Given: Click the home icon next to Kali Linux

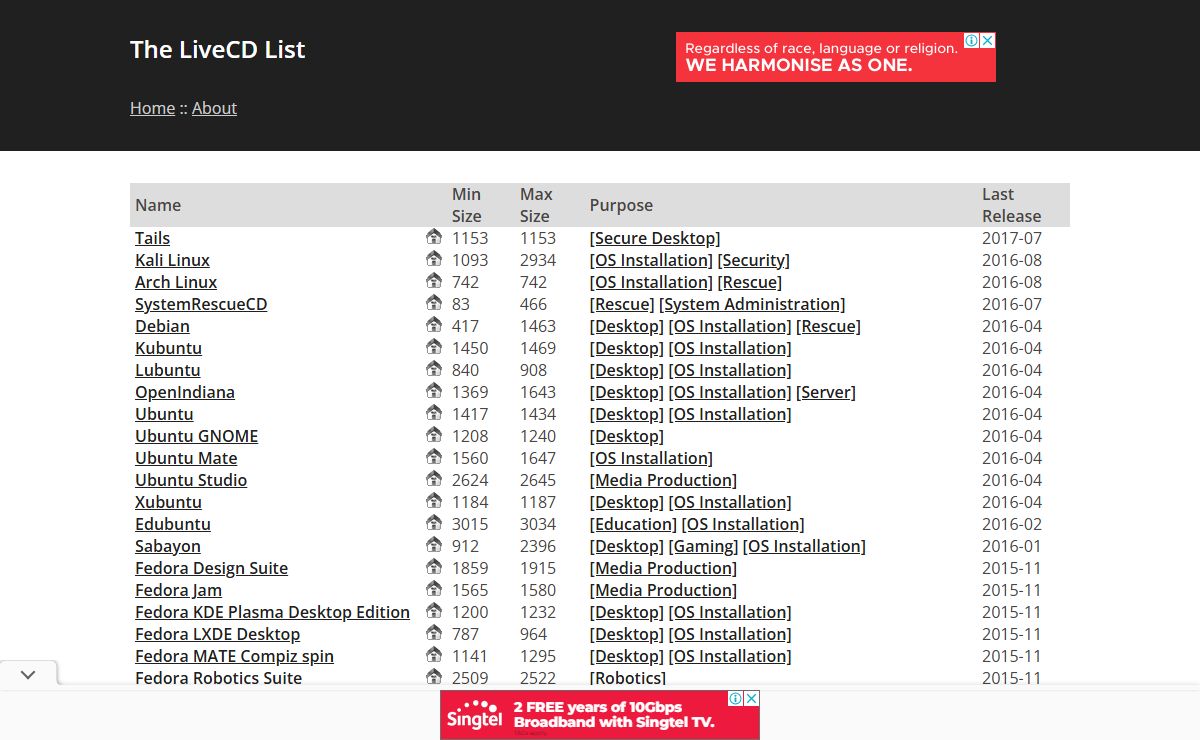Looking at the screenshot, I should click(434, 259).
